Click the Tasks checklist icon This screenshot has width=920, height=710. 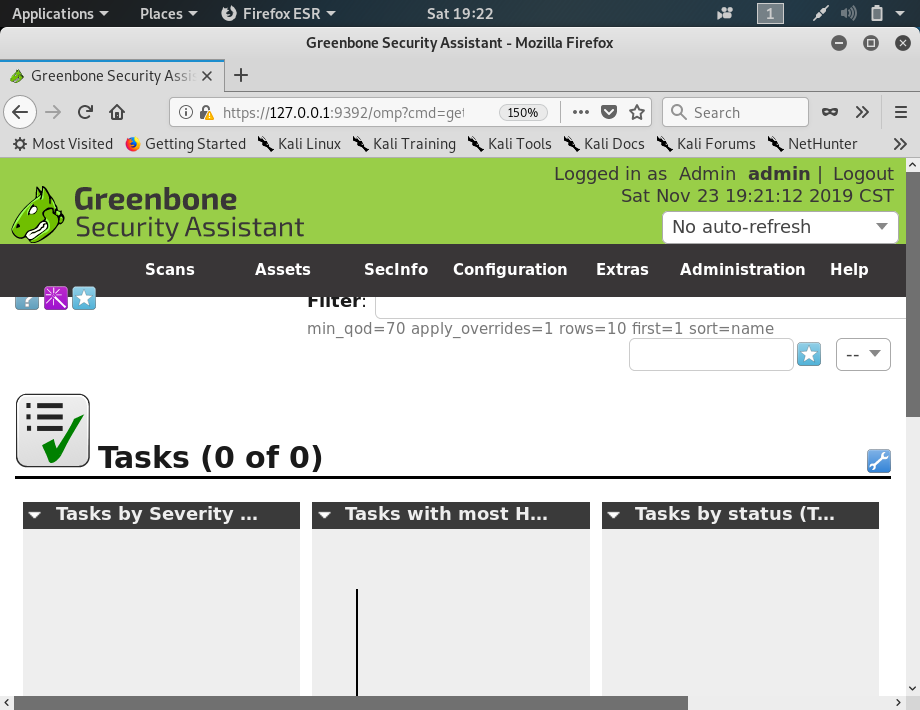click(x=53, y=430)
